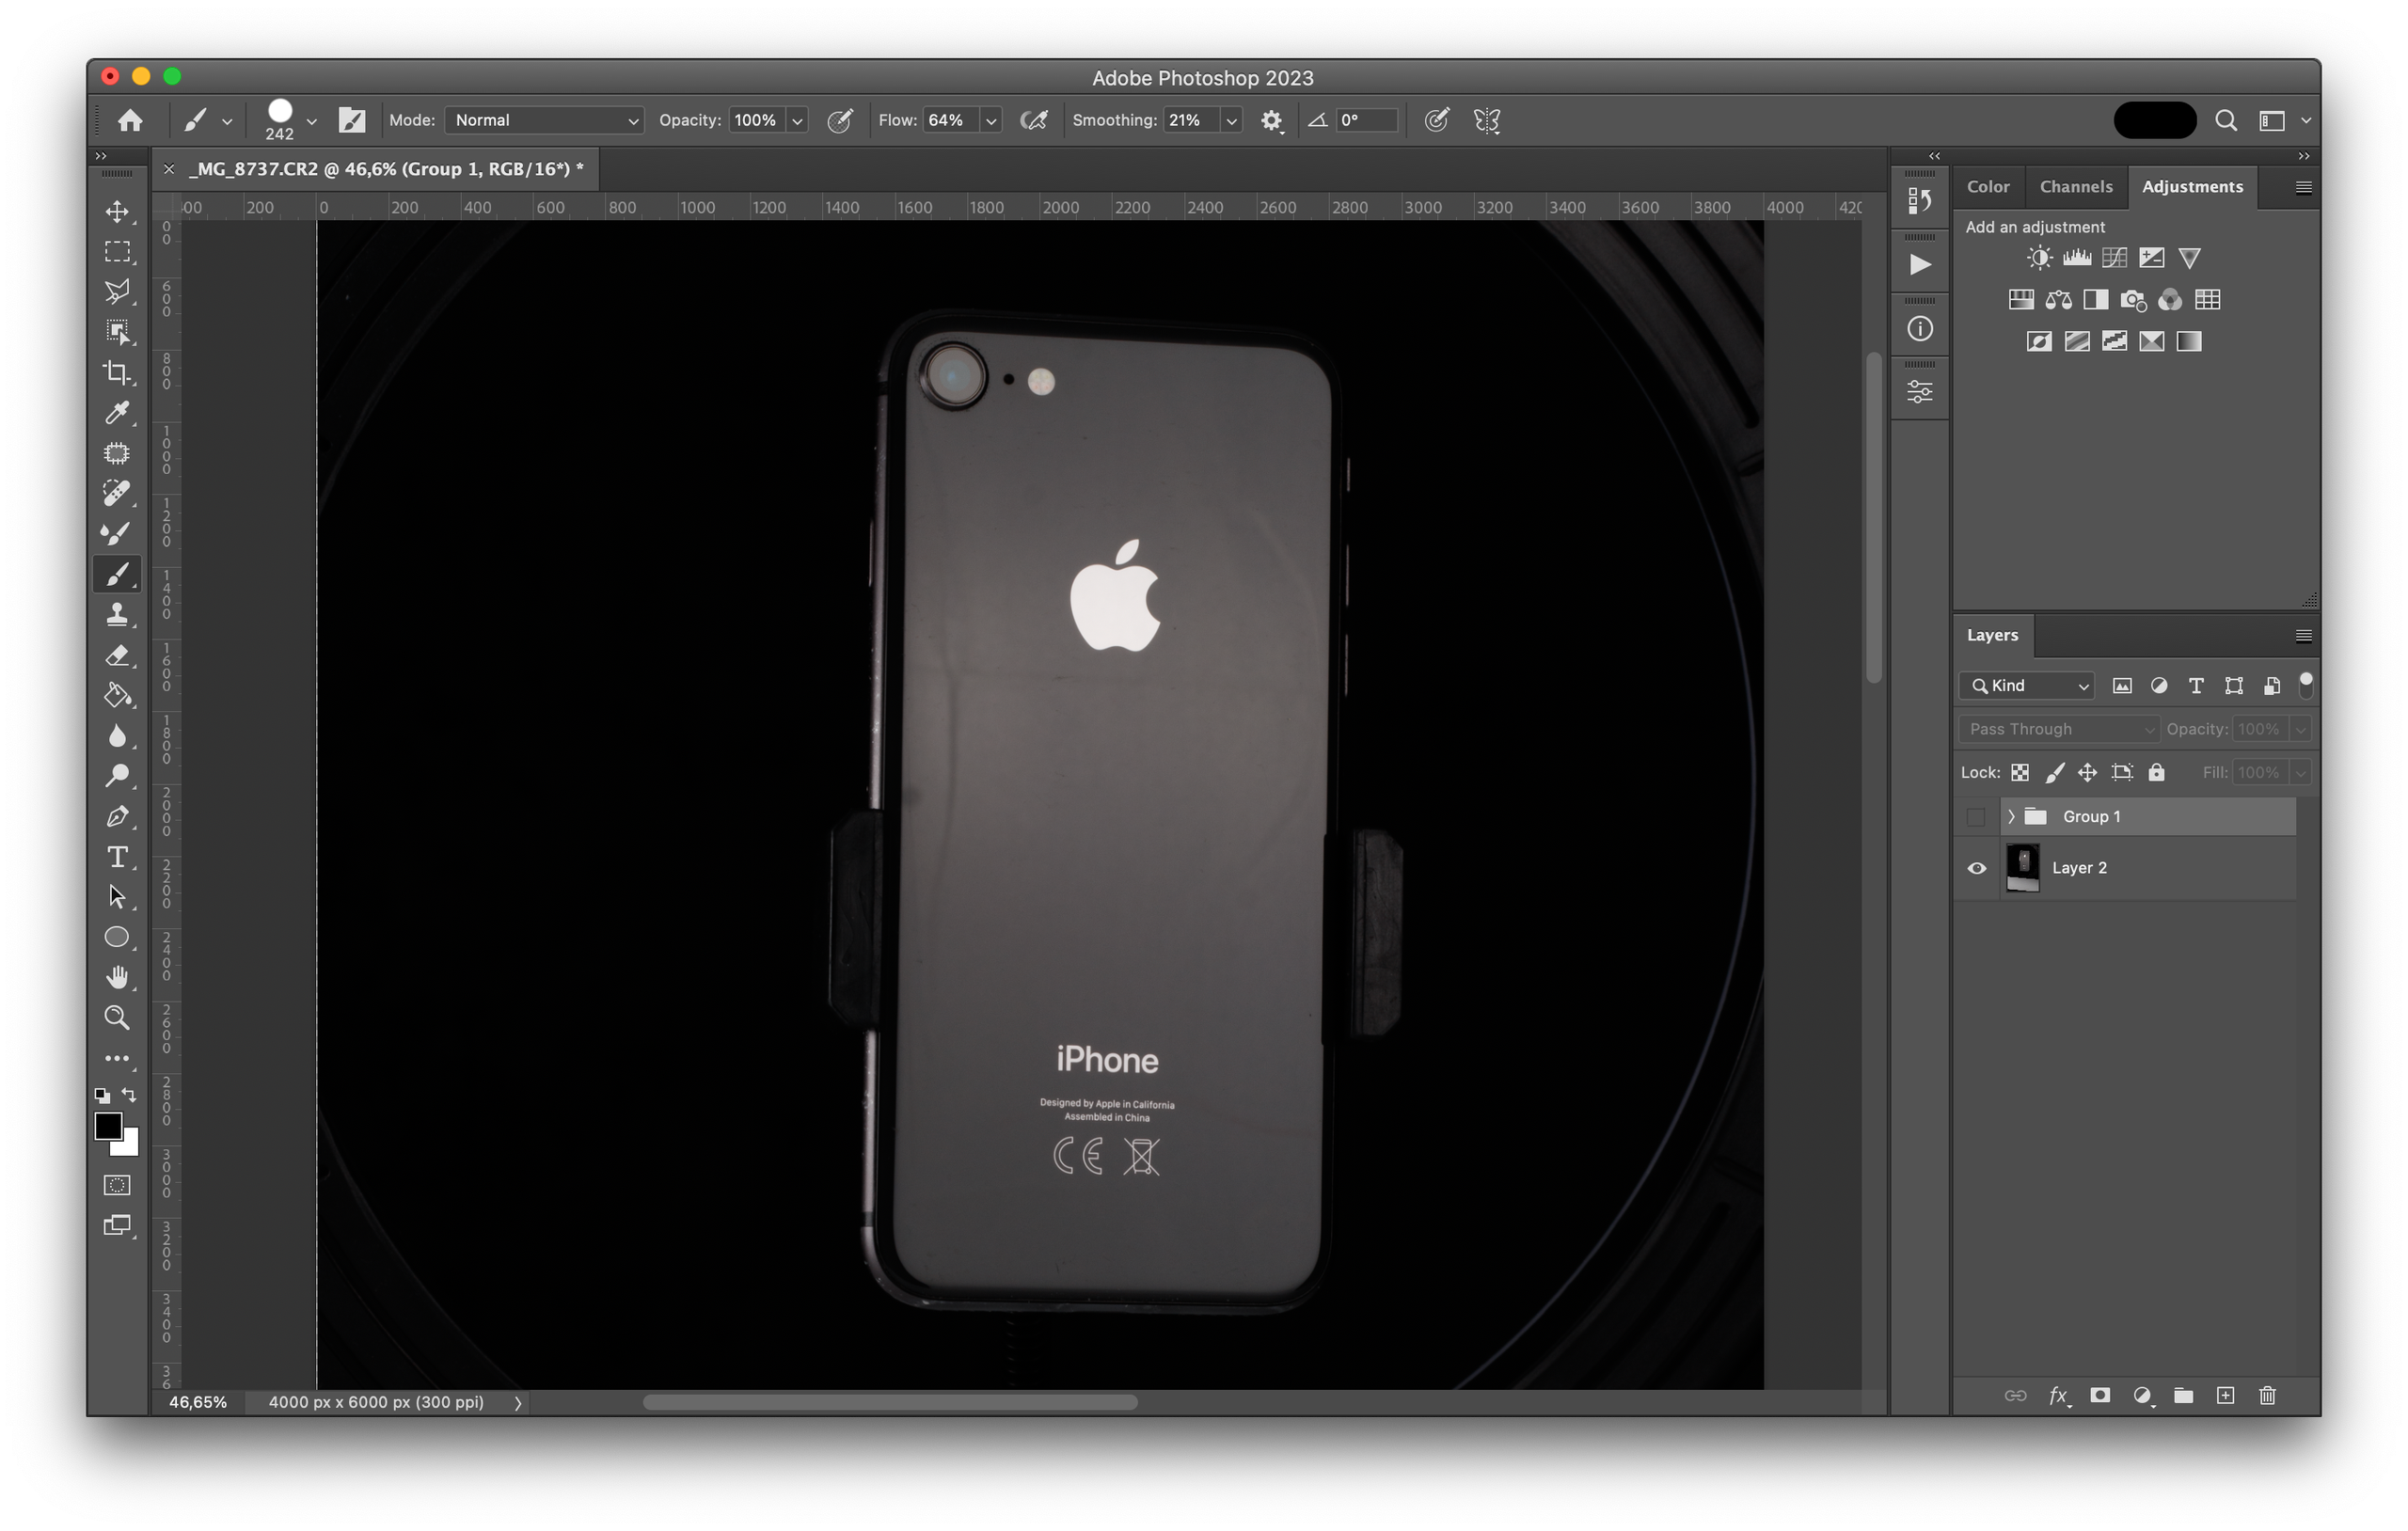Open the layer Kind filter dropdown

click(x=2026, y=685)
